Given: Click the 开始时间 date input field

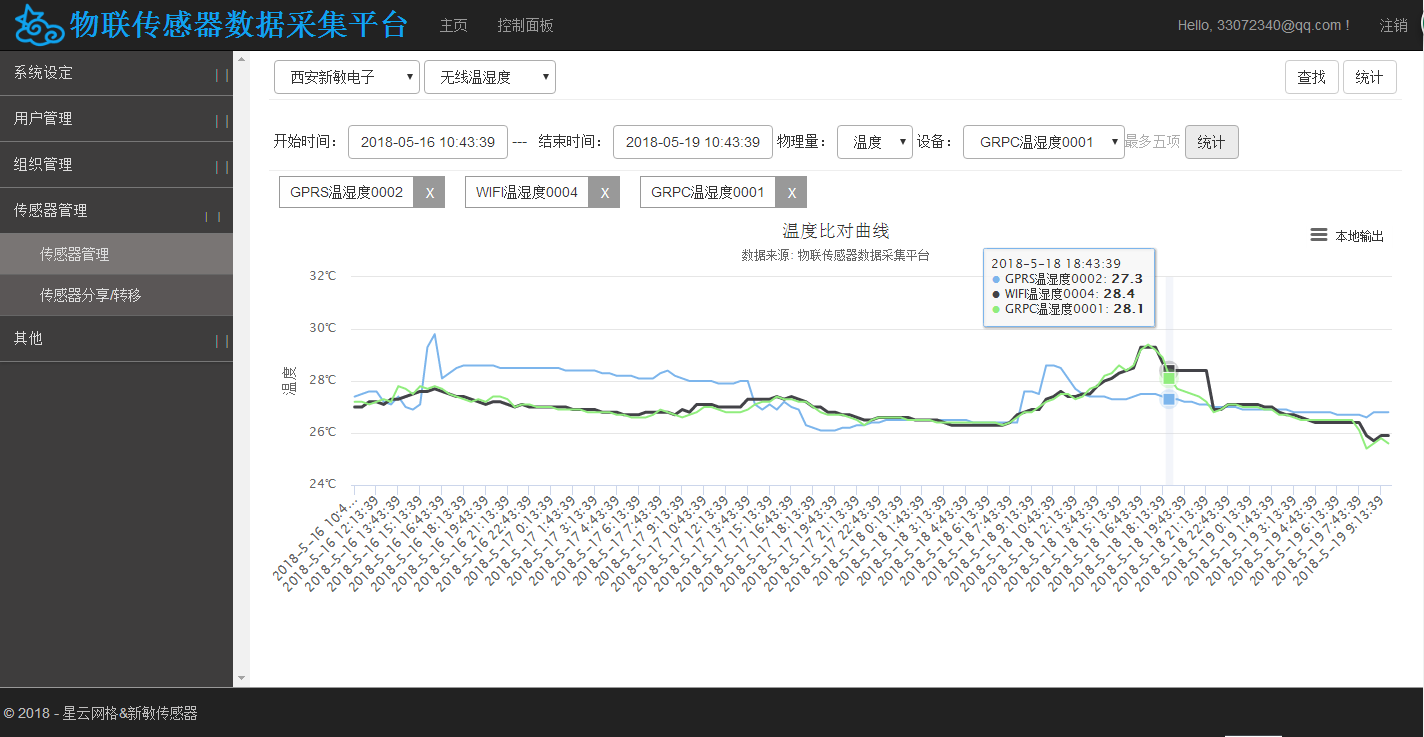Looking at the screenshot, I should pos(427,142).
